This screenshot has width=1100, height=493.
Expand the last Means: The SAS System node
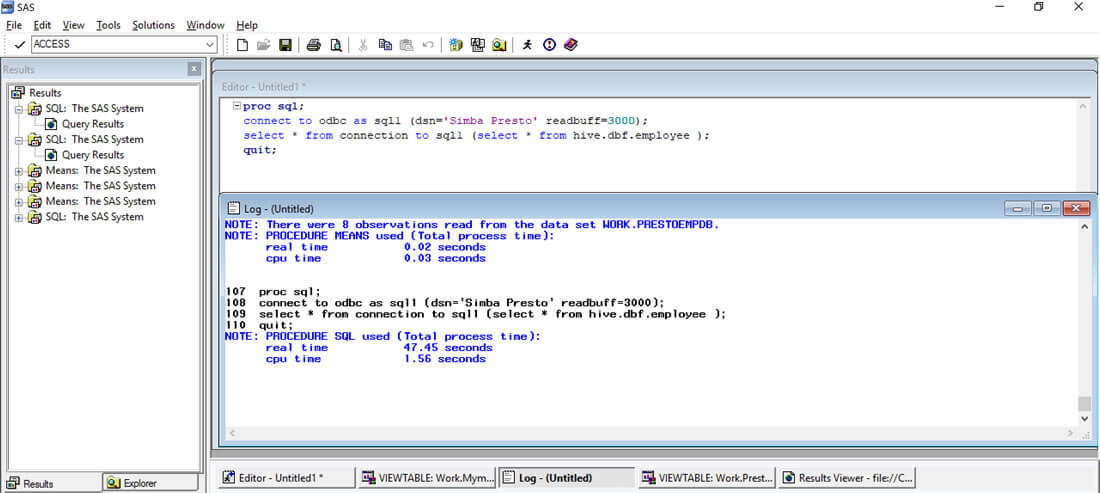click(x=18, y=201)
